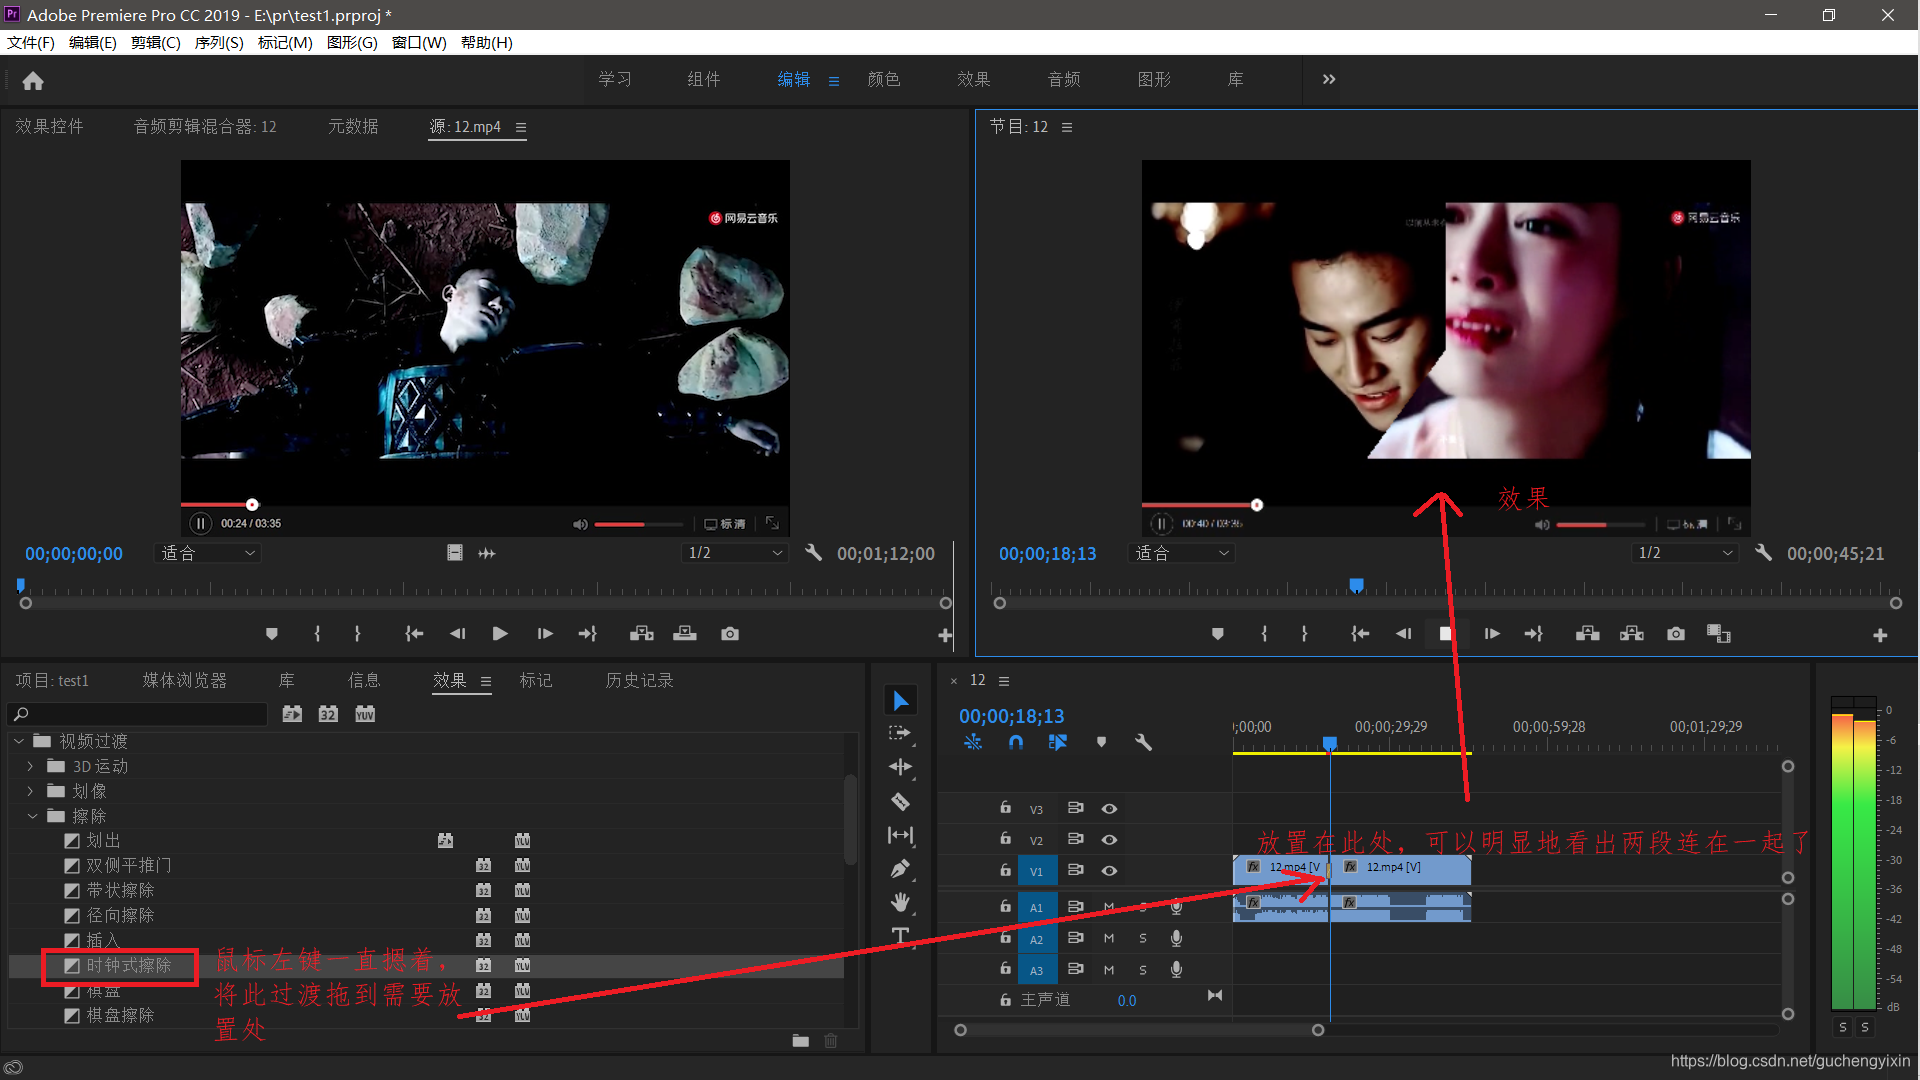The image size is (1920, 1080).
Task: Select the Type tool
Action: tap(900, 936)
